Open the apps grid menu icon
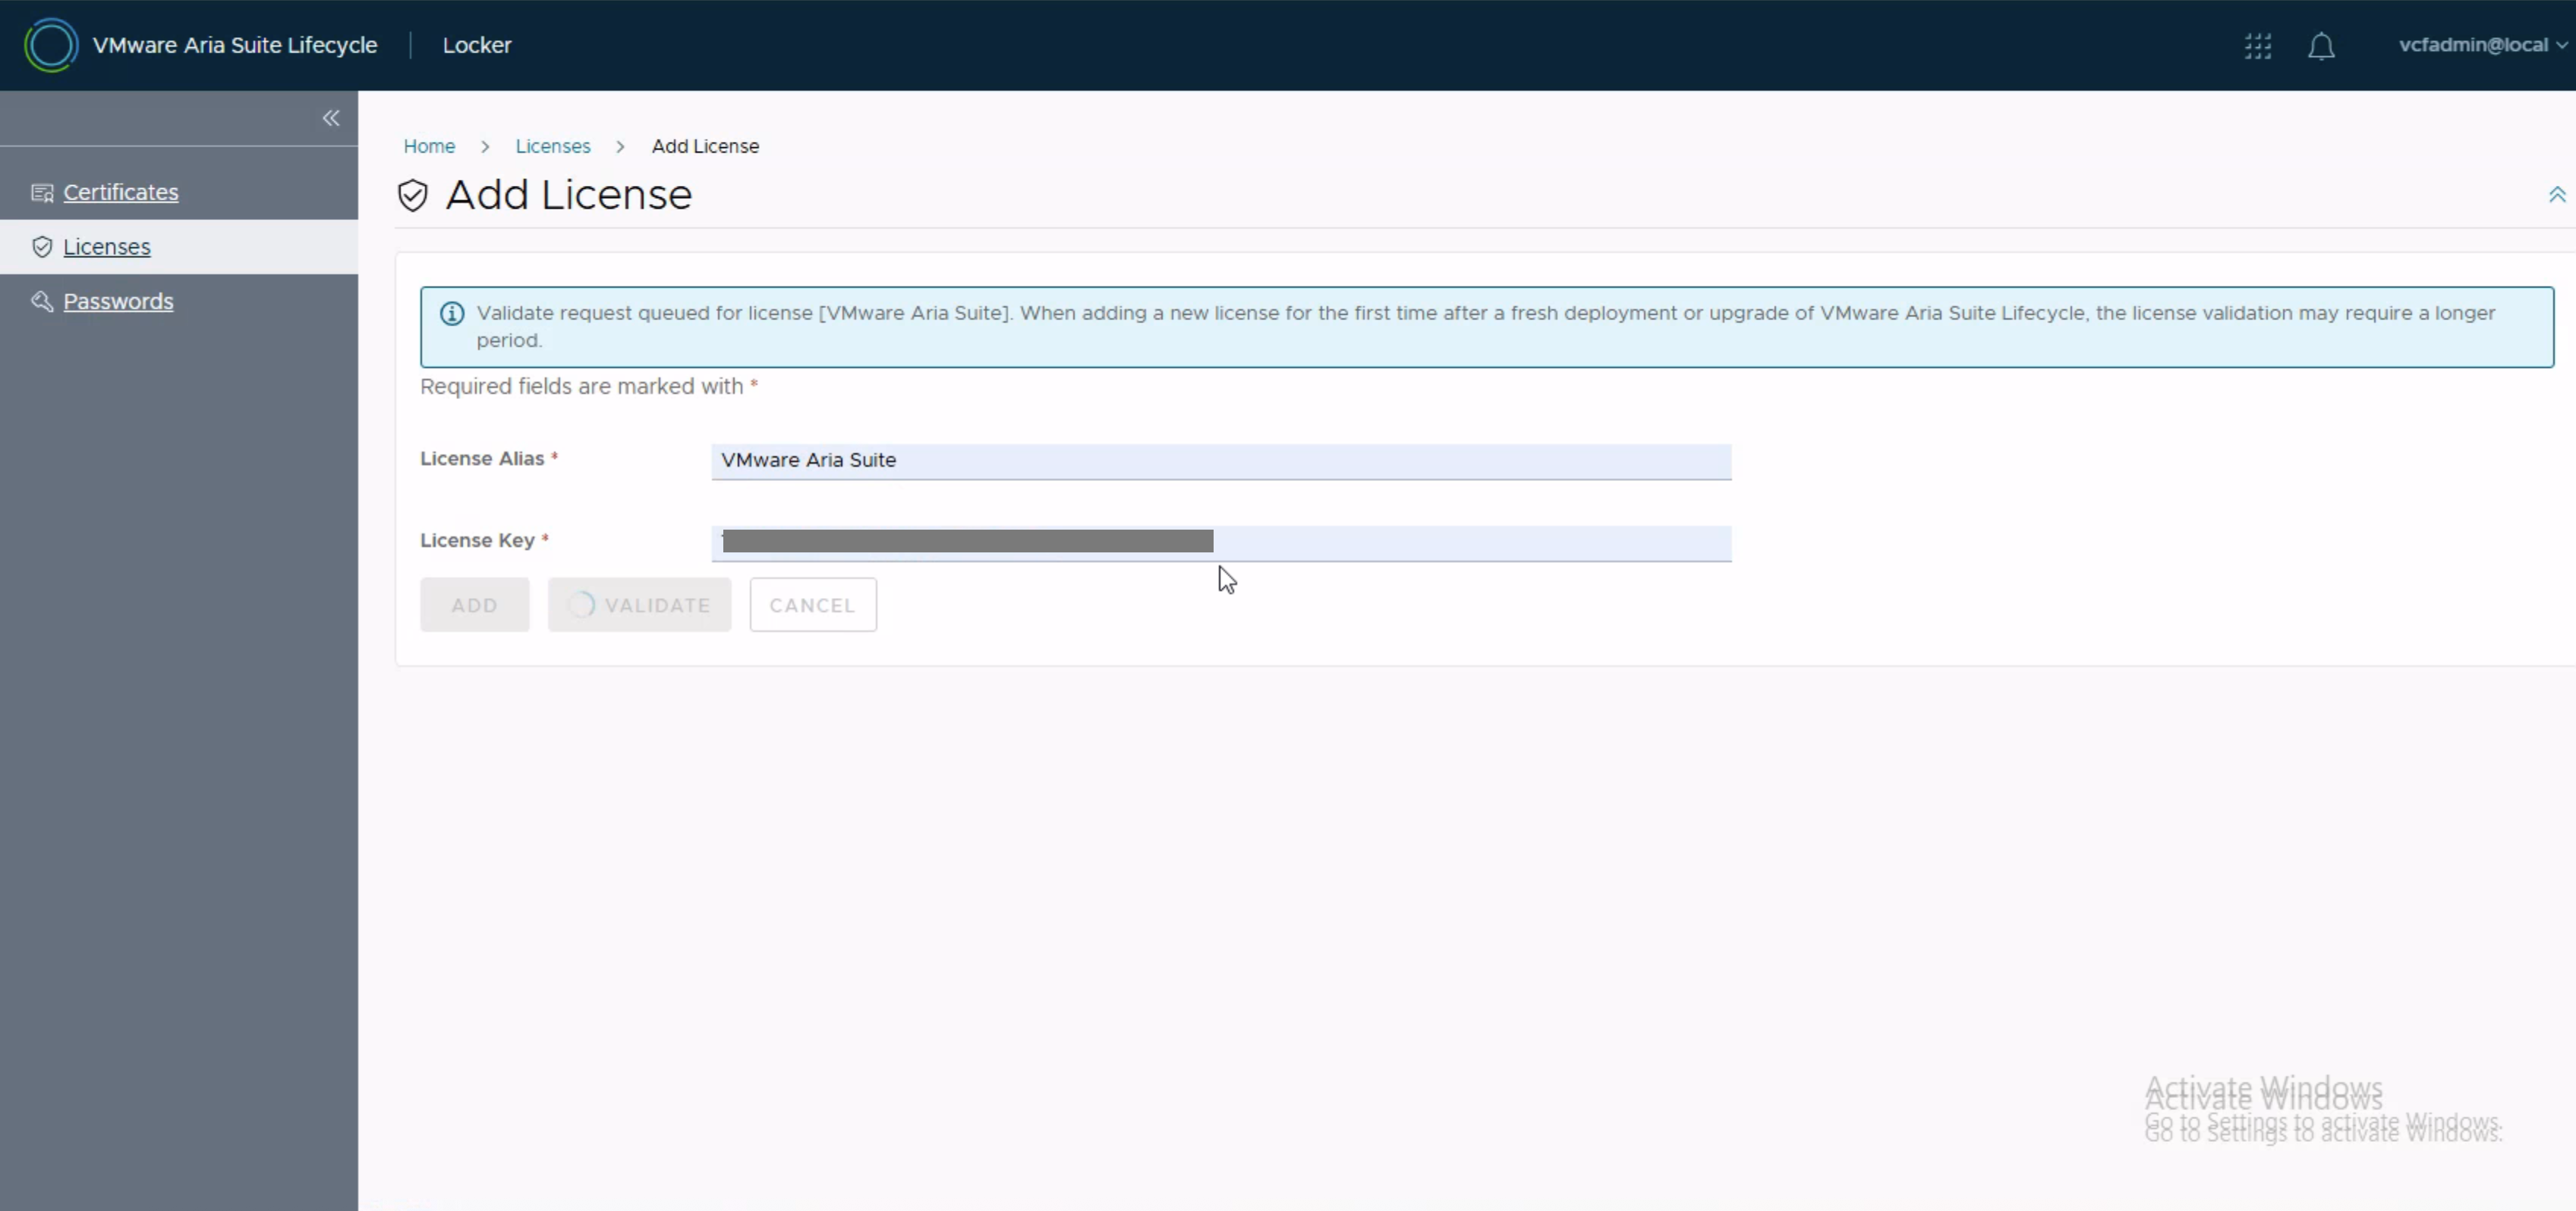 coord(2257,46)
